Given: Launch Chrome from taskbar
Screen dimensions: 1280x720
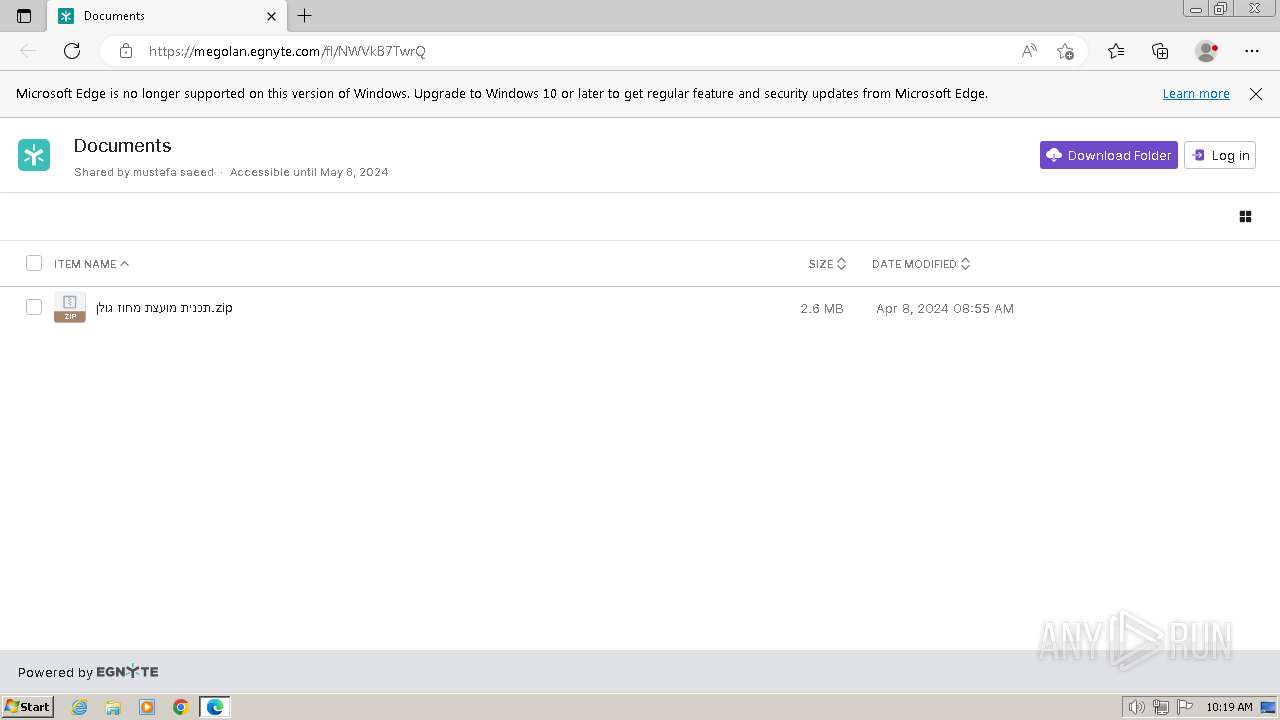Looking at the screenshot, I should pyautogui.click(x=181, y=707).
